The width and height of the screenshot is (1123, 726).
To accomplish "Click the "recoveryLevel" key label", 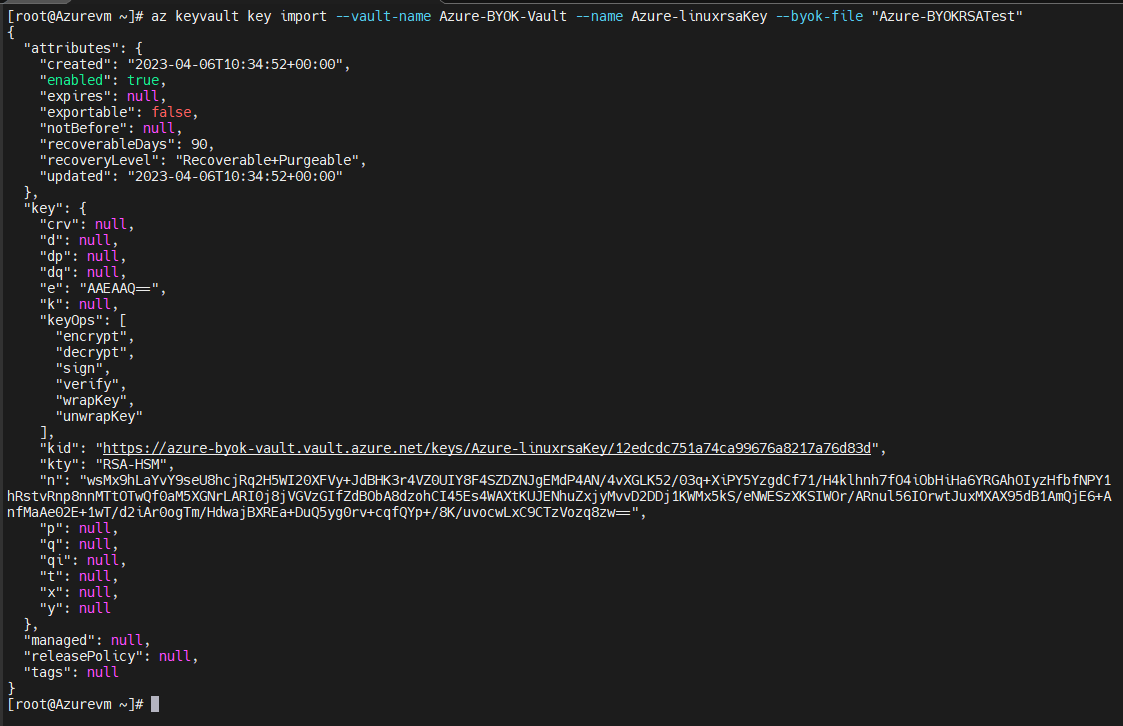I will point(99,160).
